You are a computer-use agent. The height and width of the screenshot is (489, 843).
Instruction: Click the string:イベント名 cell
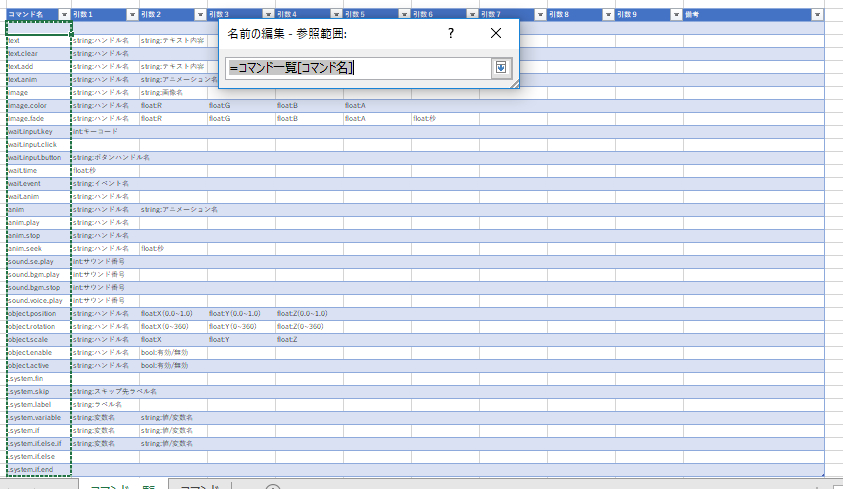point(105,184)
